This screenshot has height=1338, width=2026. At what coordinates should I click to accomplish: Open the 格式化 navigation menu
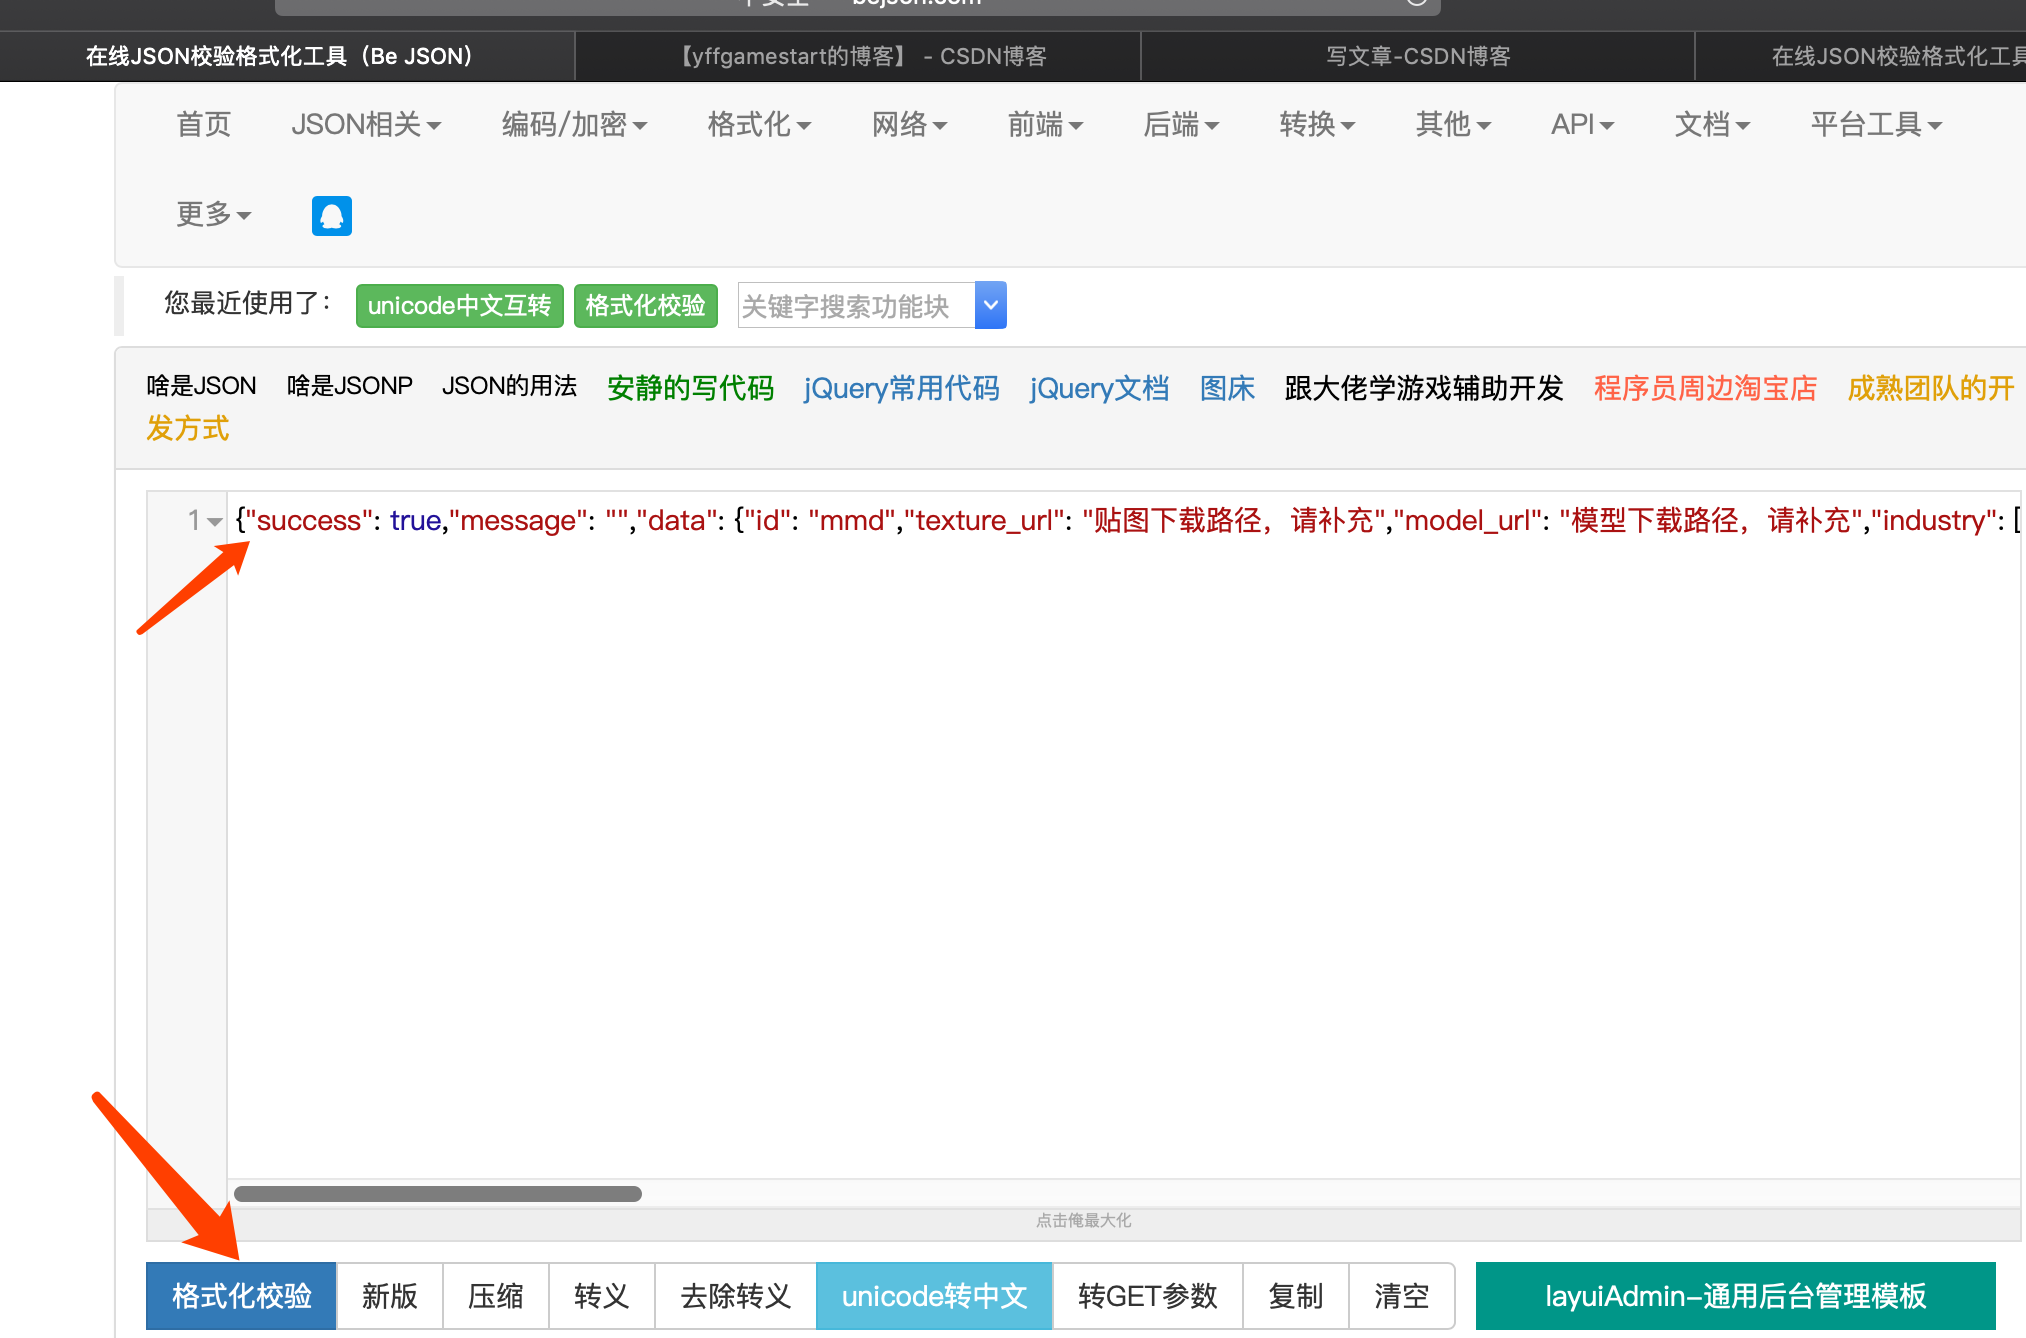coord(758,125)
